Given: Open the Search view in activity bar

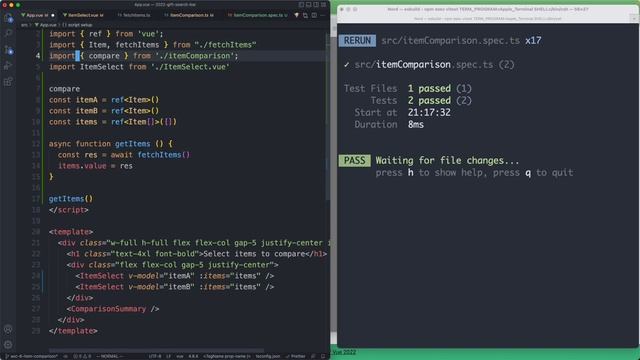Looking at the screenshot, I should tap(8, 33).
